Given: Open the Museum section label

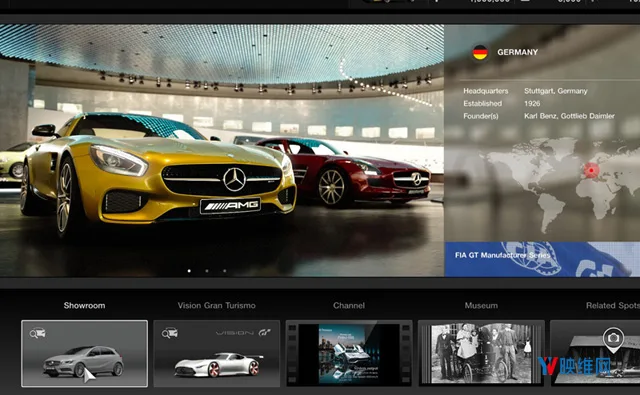Looking at the screenshot, I should coord(481,306).
